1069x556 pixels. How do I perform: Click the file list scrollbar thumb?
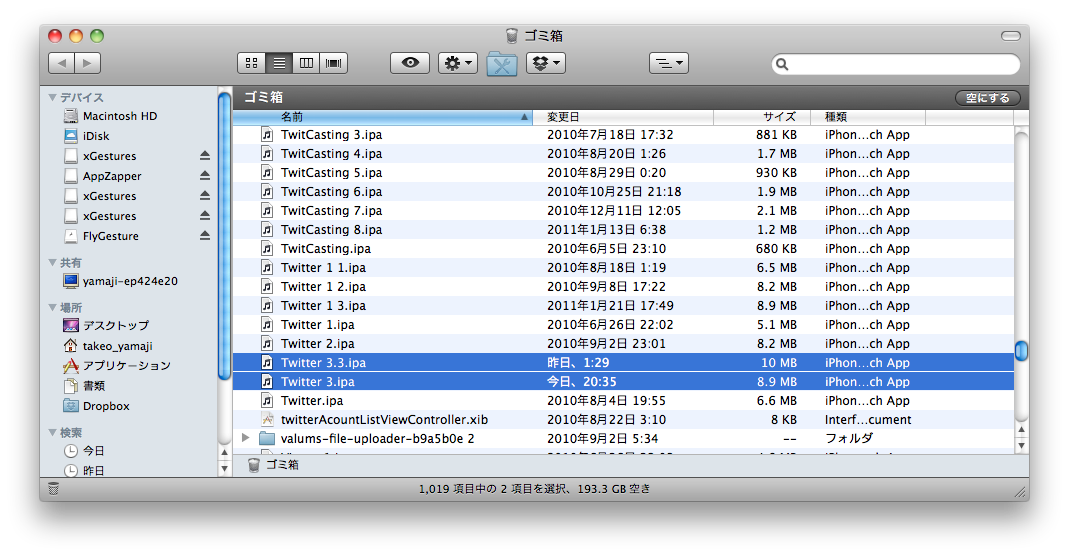click(1021, 351)
